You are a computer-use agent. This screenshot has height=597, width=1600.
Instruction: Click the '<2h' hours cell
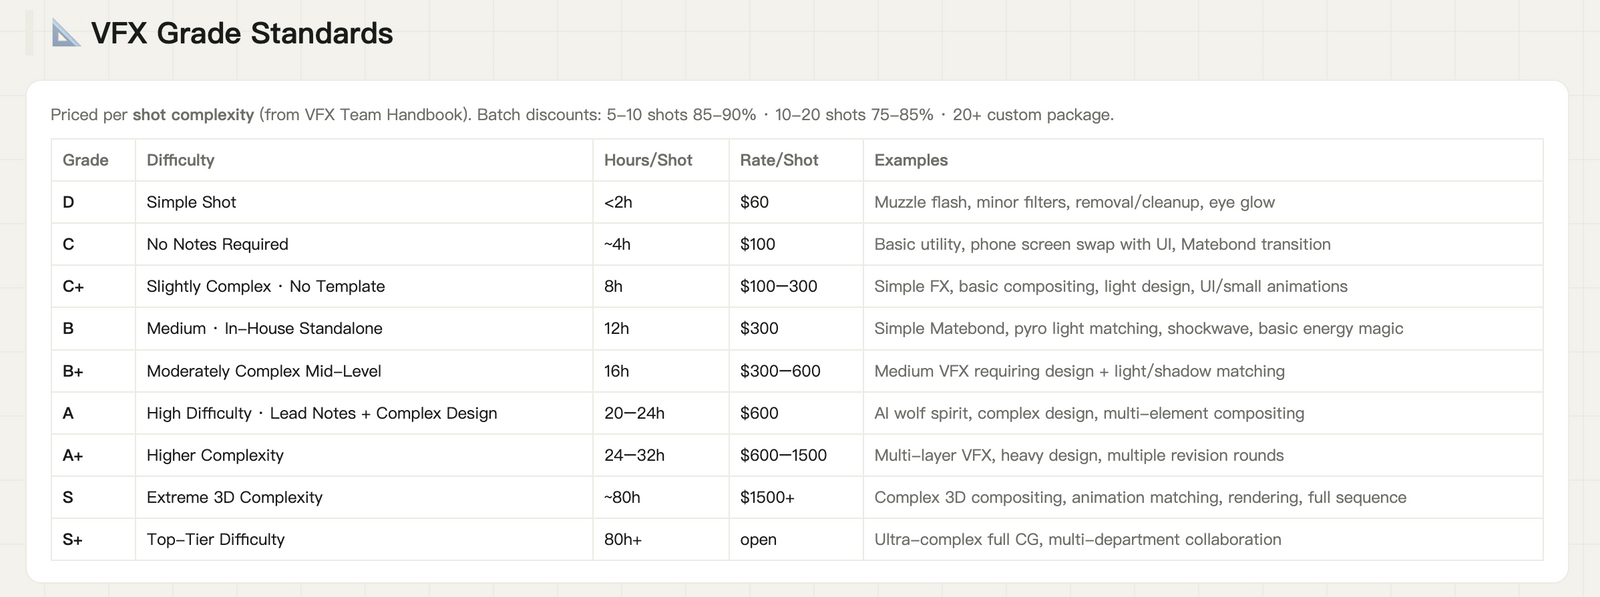click(661, 202)
